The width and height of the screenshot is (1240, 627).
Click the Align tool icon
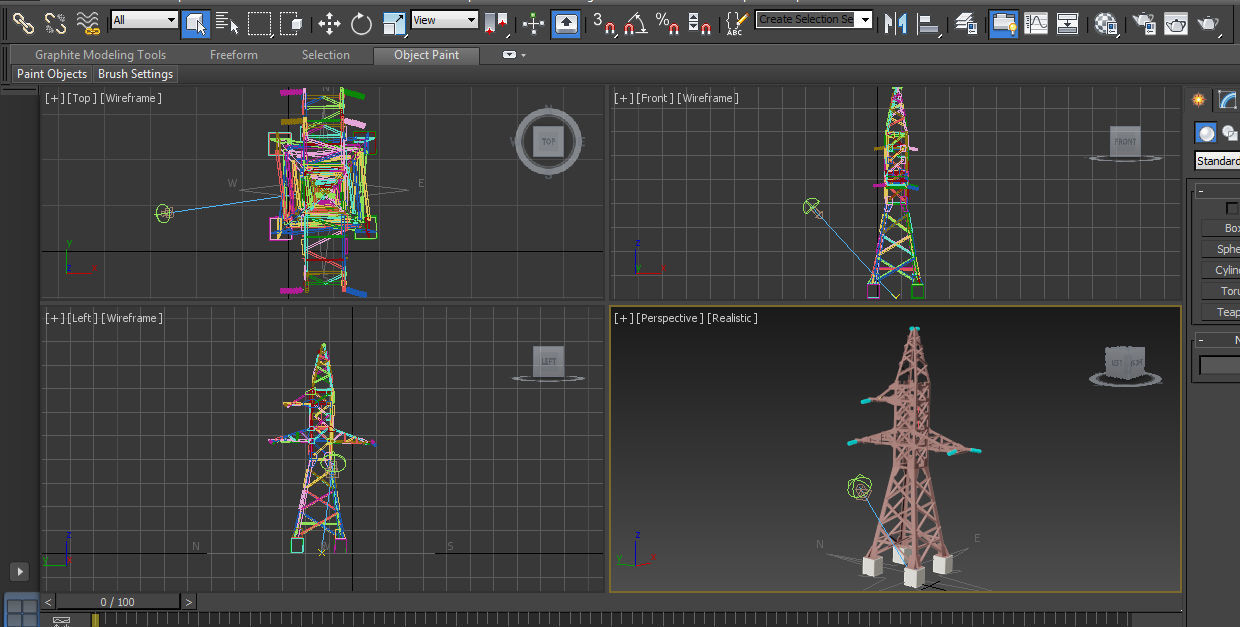pos(928,22)
